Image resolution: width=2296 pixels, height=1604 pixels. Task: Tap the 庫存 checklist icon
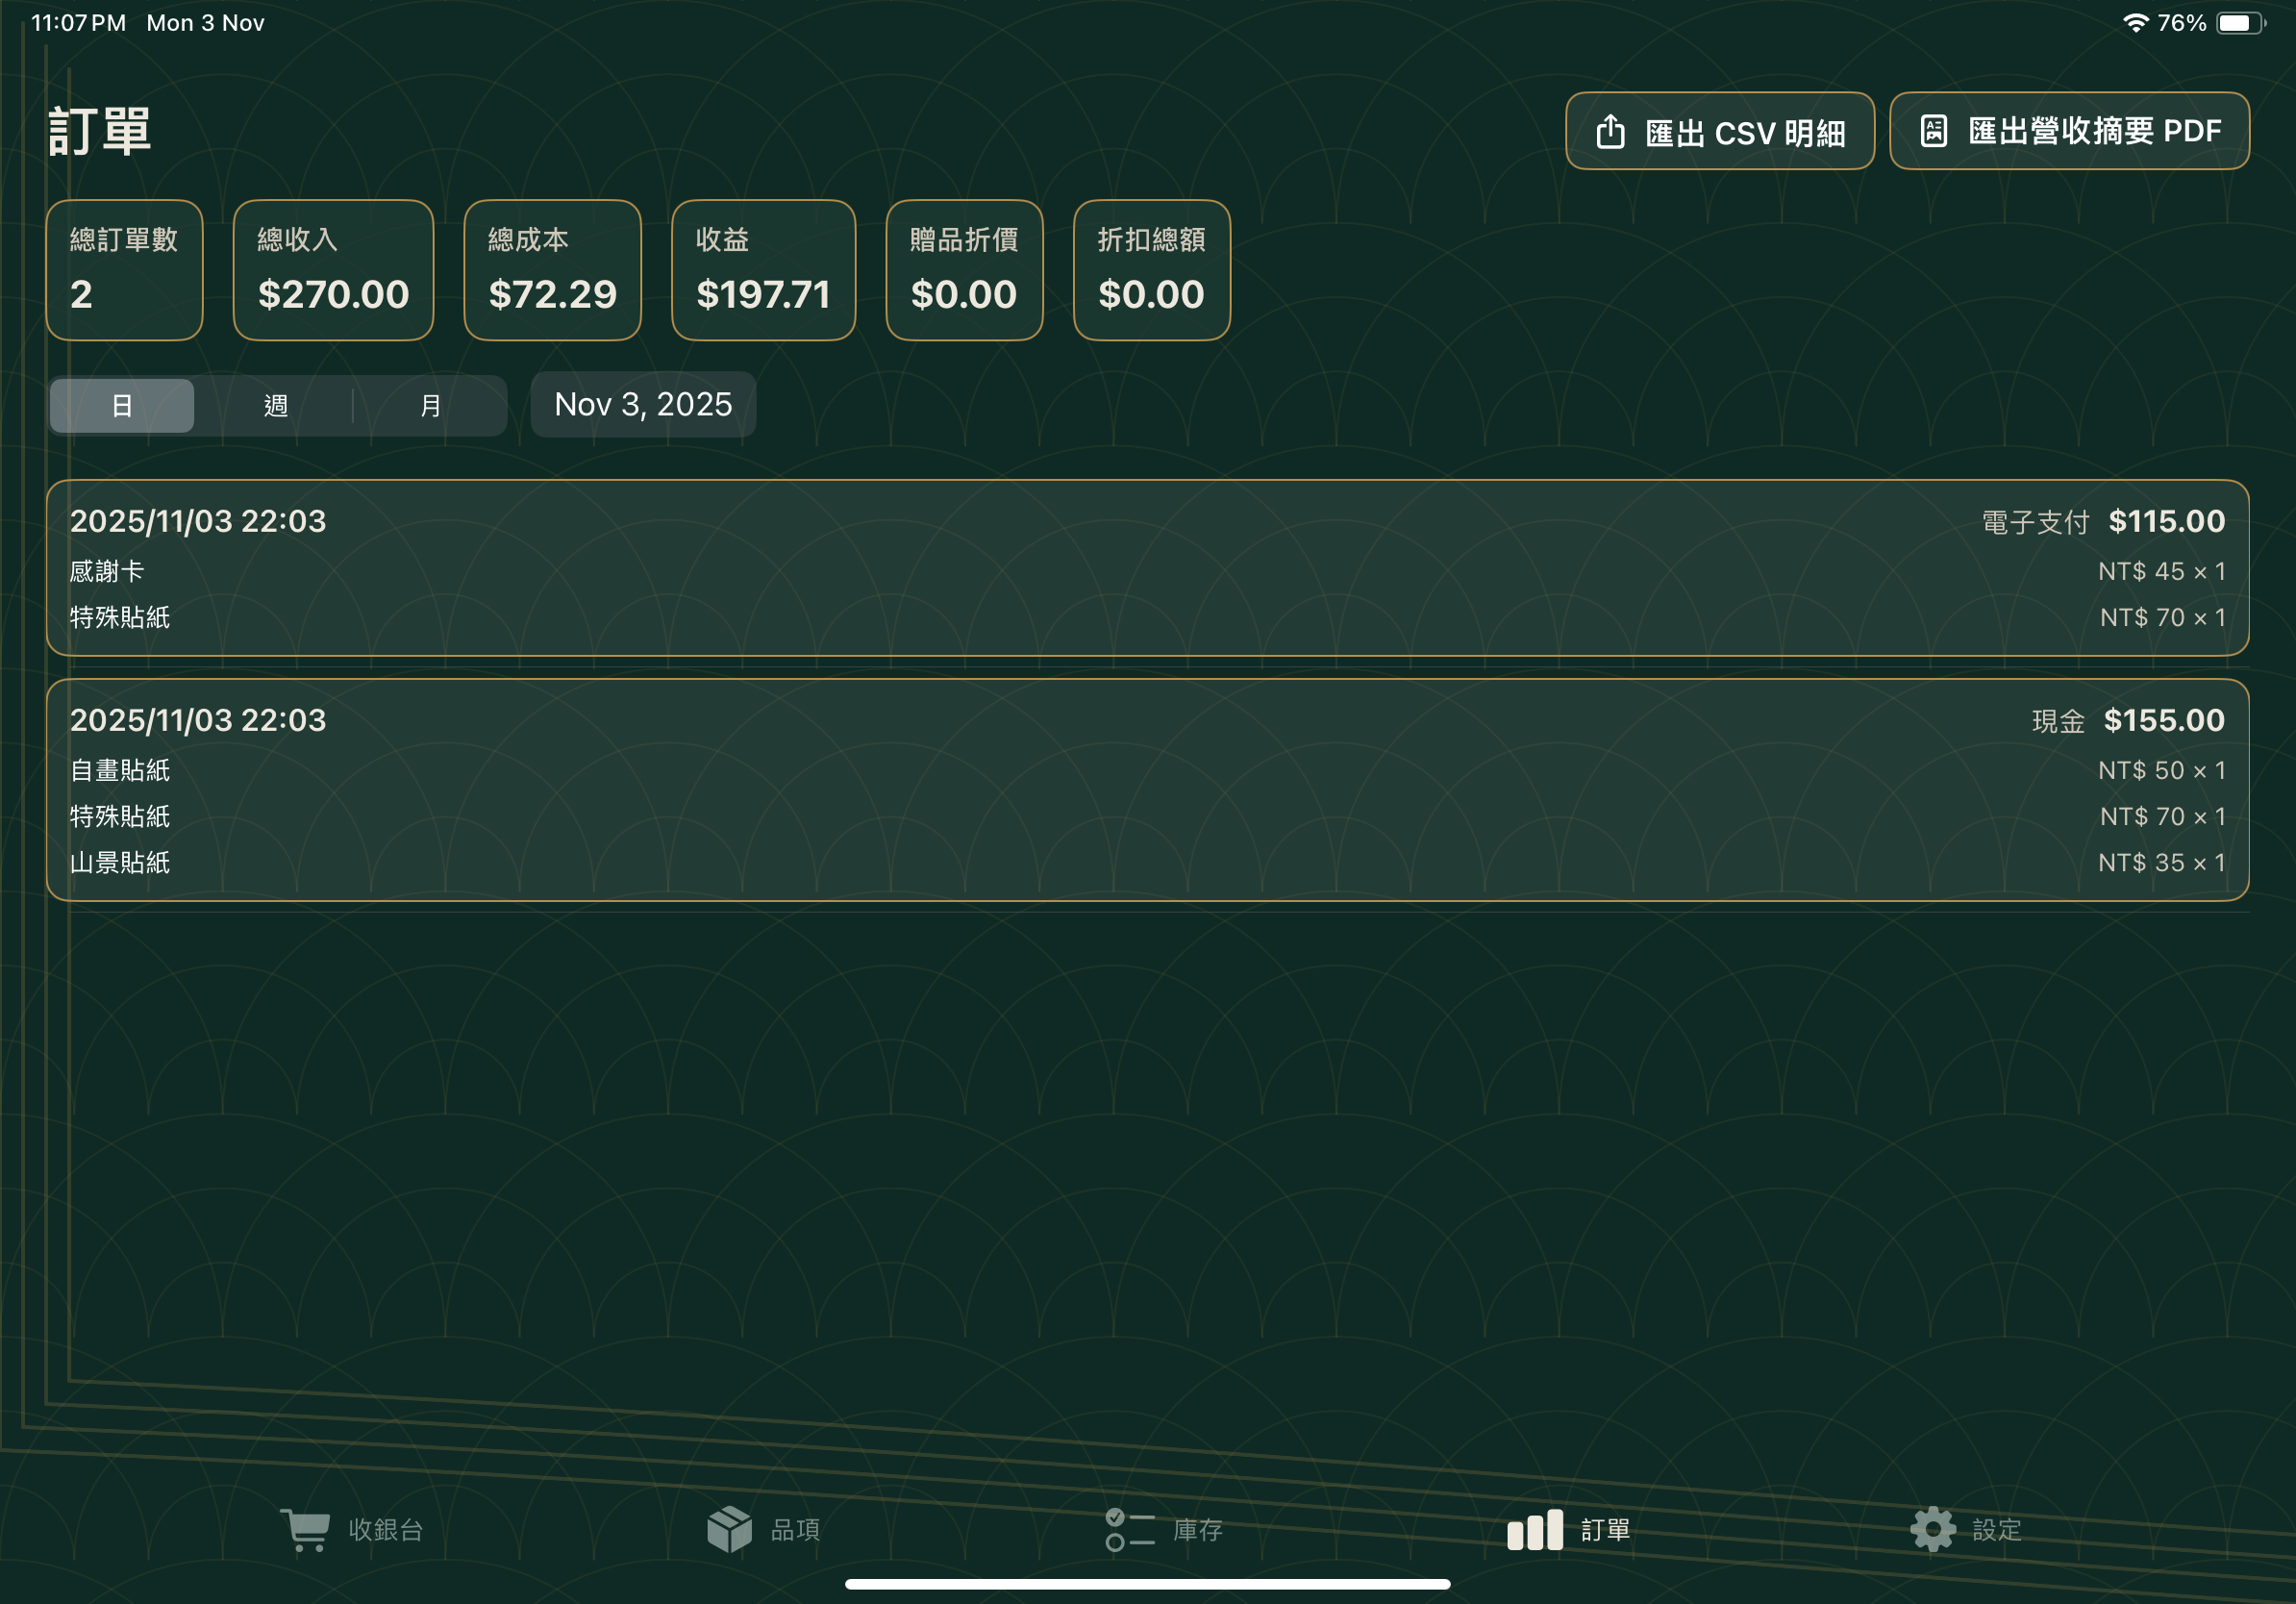click(x=1129, y=1529)
